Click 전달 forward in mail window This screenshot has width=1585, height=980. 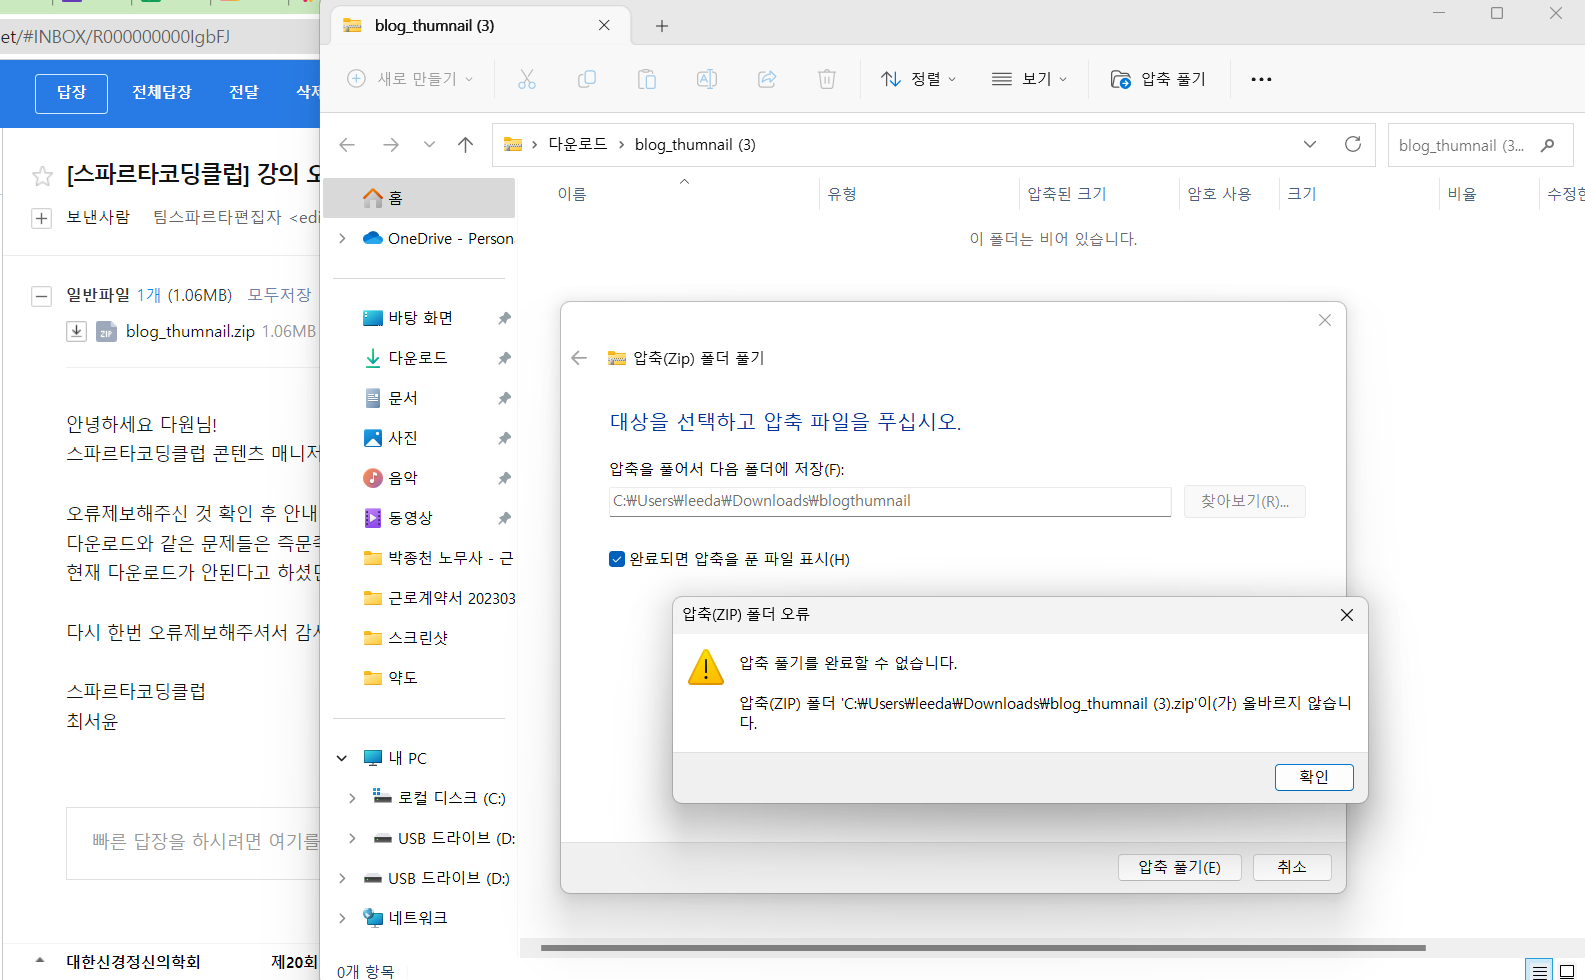click(x=244, y=92)
